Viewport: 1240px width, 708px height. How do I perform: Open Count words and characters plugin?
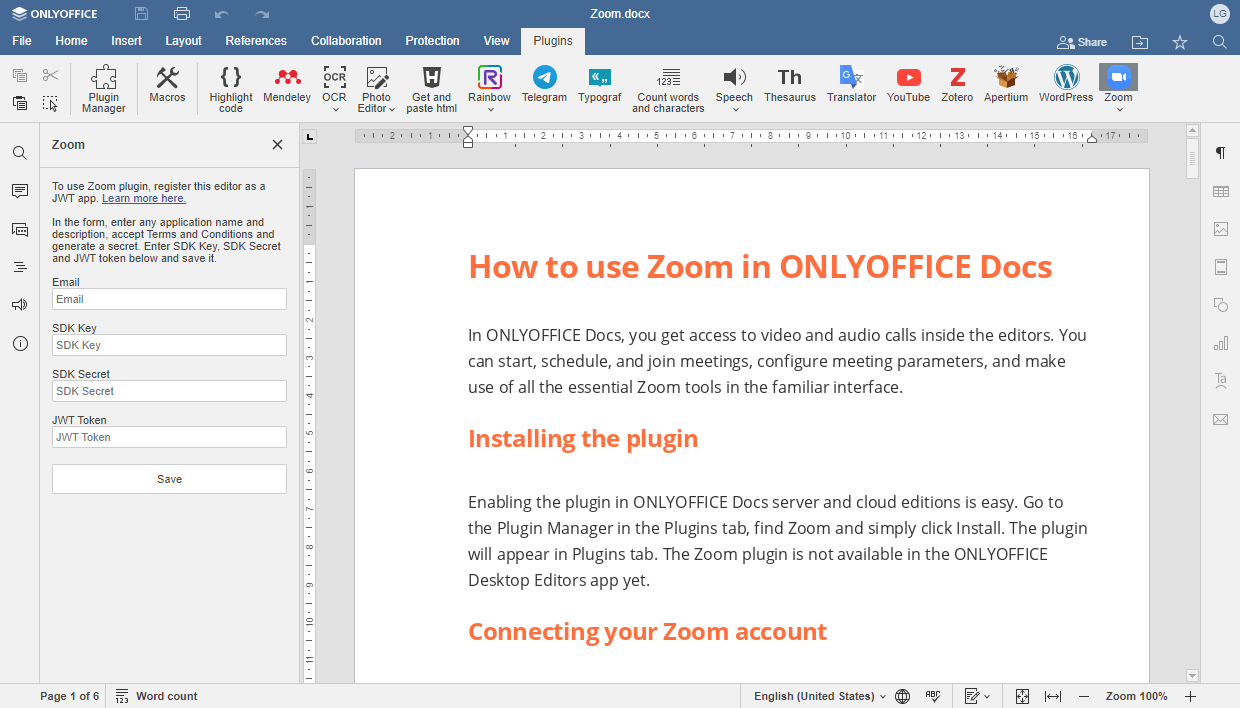click(668, 89)
